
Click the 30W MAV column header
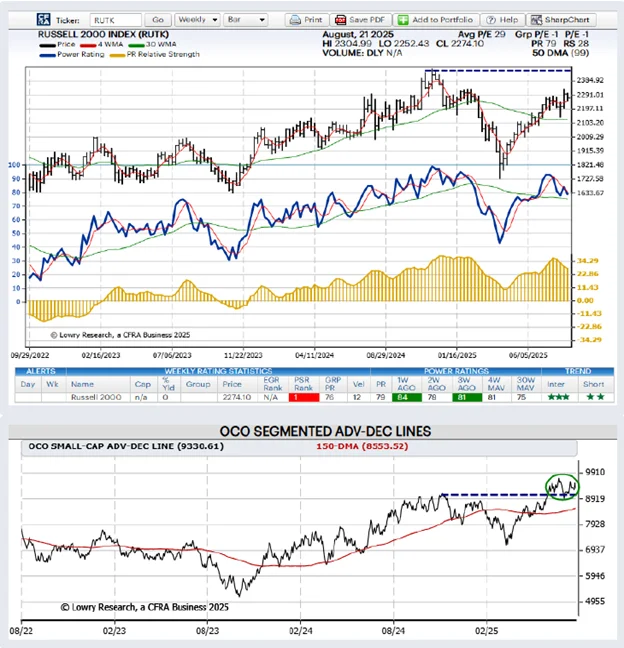526,384
